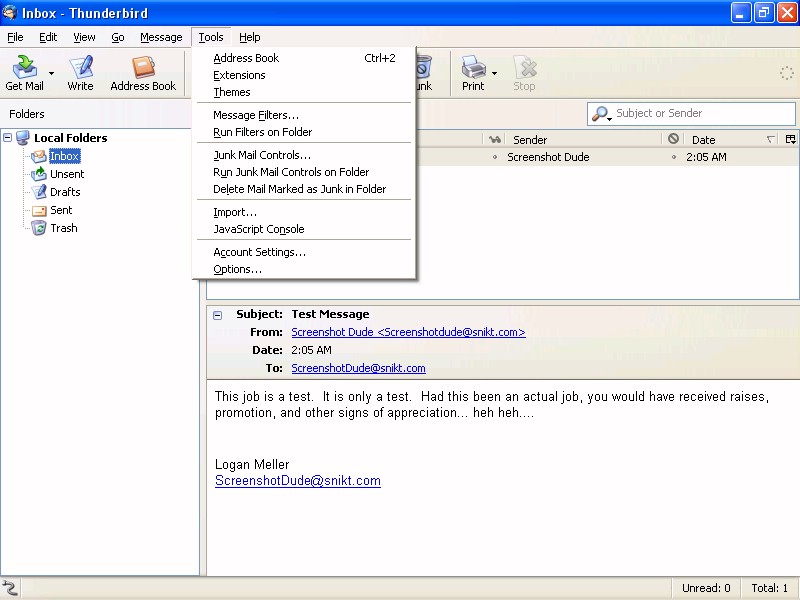800x600 pixels.
Task: Select Extensions in the Tools menu
Action: point(304,75)
